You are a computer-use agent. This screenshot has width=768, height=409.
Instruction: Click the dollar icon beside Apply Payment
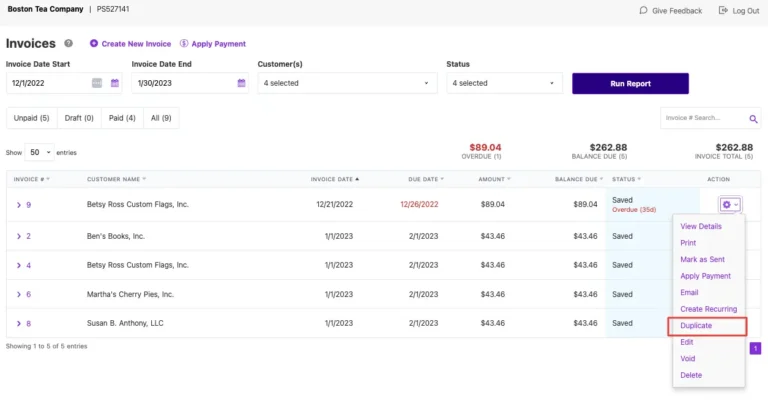point(184,44)
